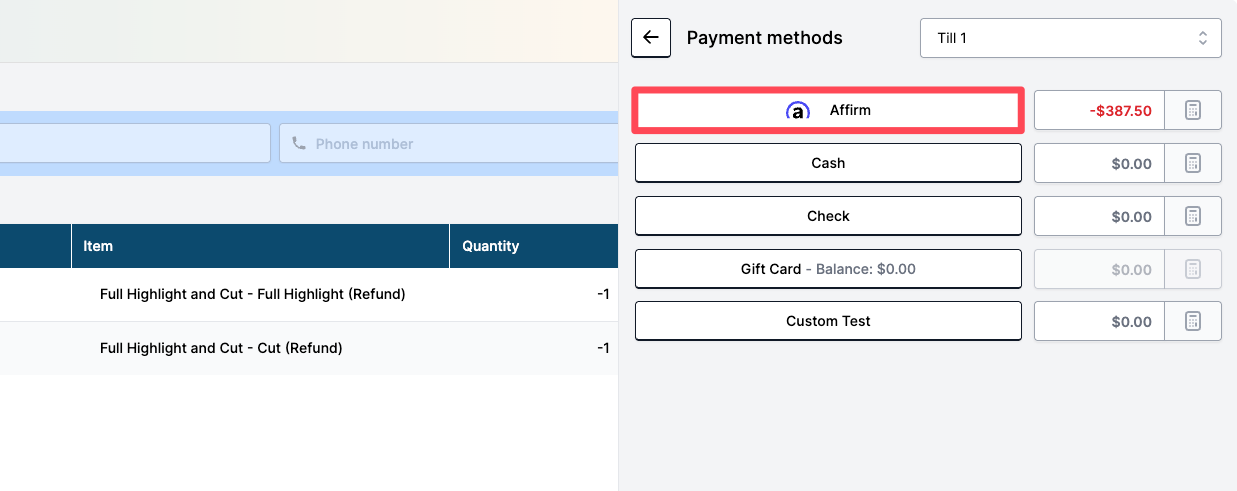Open the calculator icon for the Cash row
The image size is (1237, 491).
(1193, 163)
